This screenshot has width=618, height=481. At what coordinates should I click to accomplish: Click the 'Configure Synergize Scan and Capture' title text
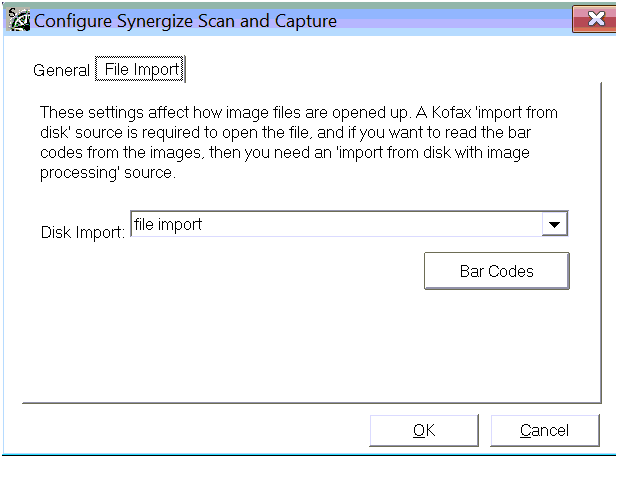[x=185, y=21]
